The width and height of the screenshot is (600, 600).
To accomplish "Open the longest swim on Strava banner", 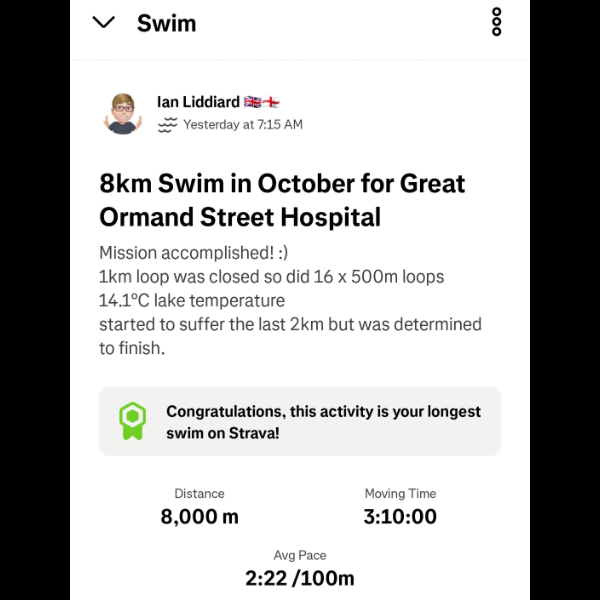I will (323, 422).
